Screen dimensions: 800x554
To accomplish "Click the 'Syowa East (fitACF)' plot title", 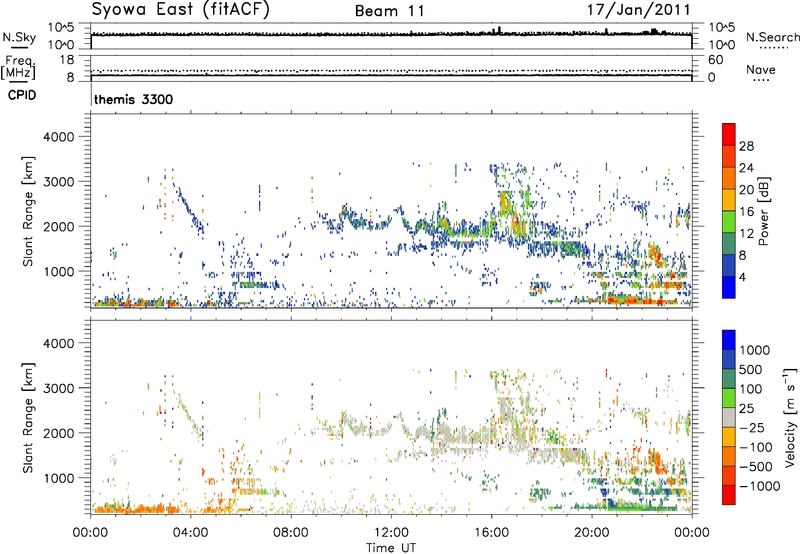I will (180, 10).
